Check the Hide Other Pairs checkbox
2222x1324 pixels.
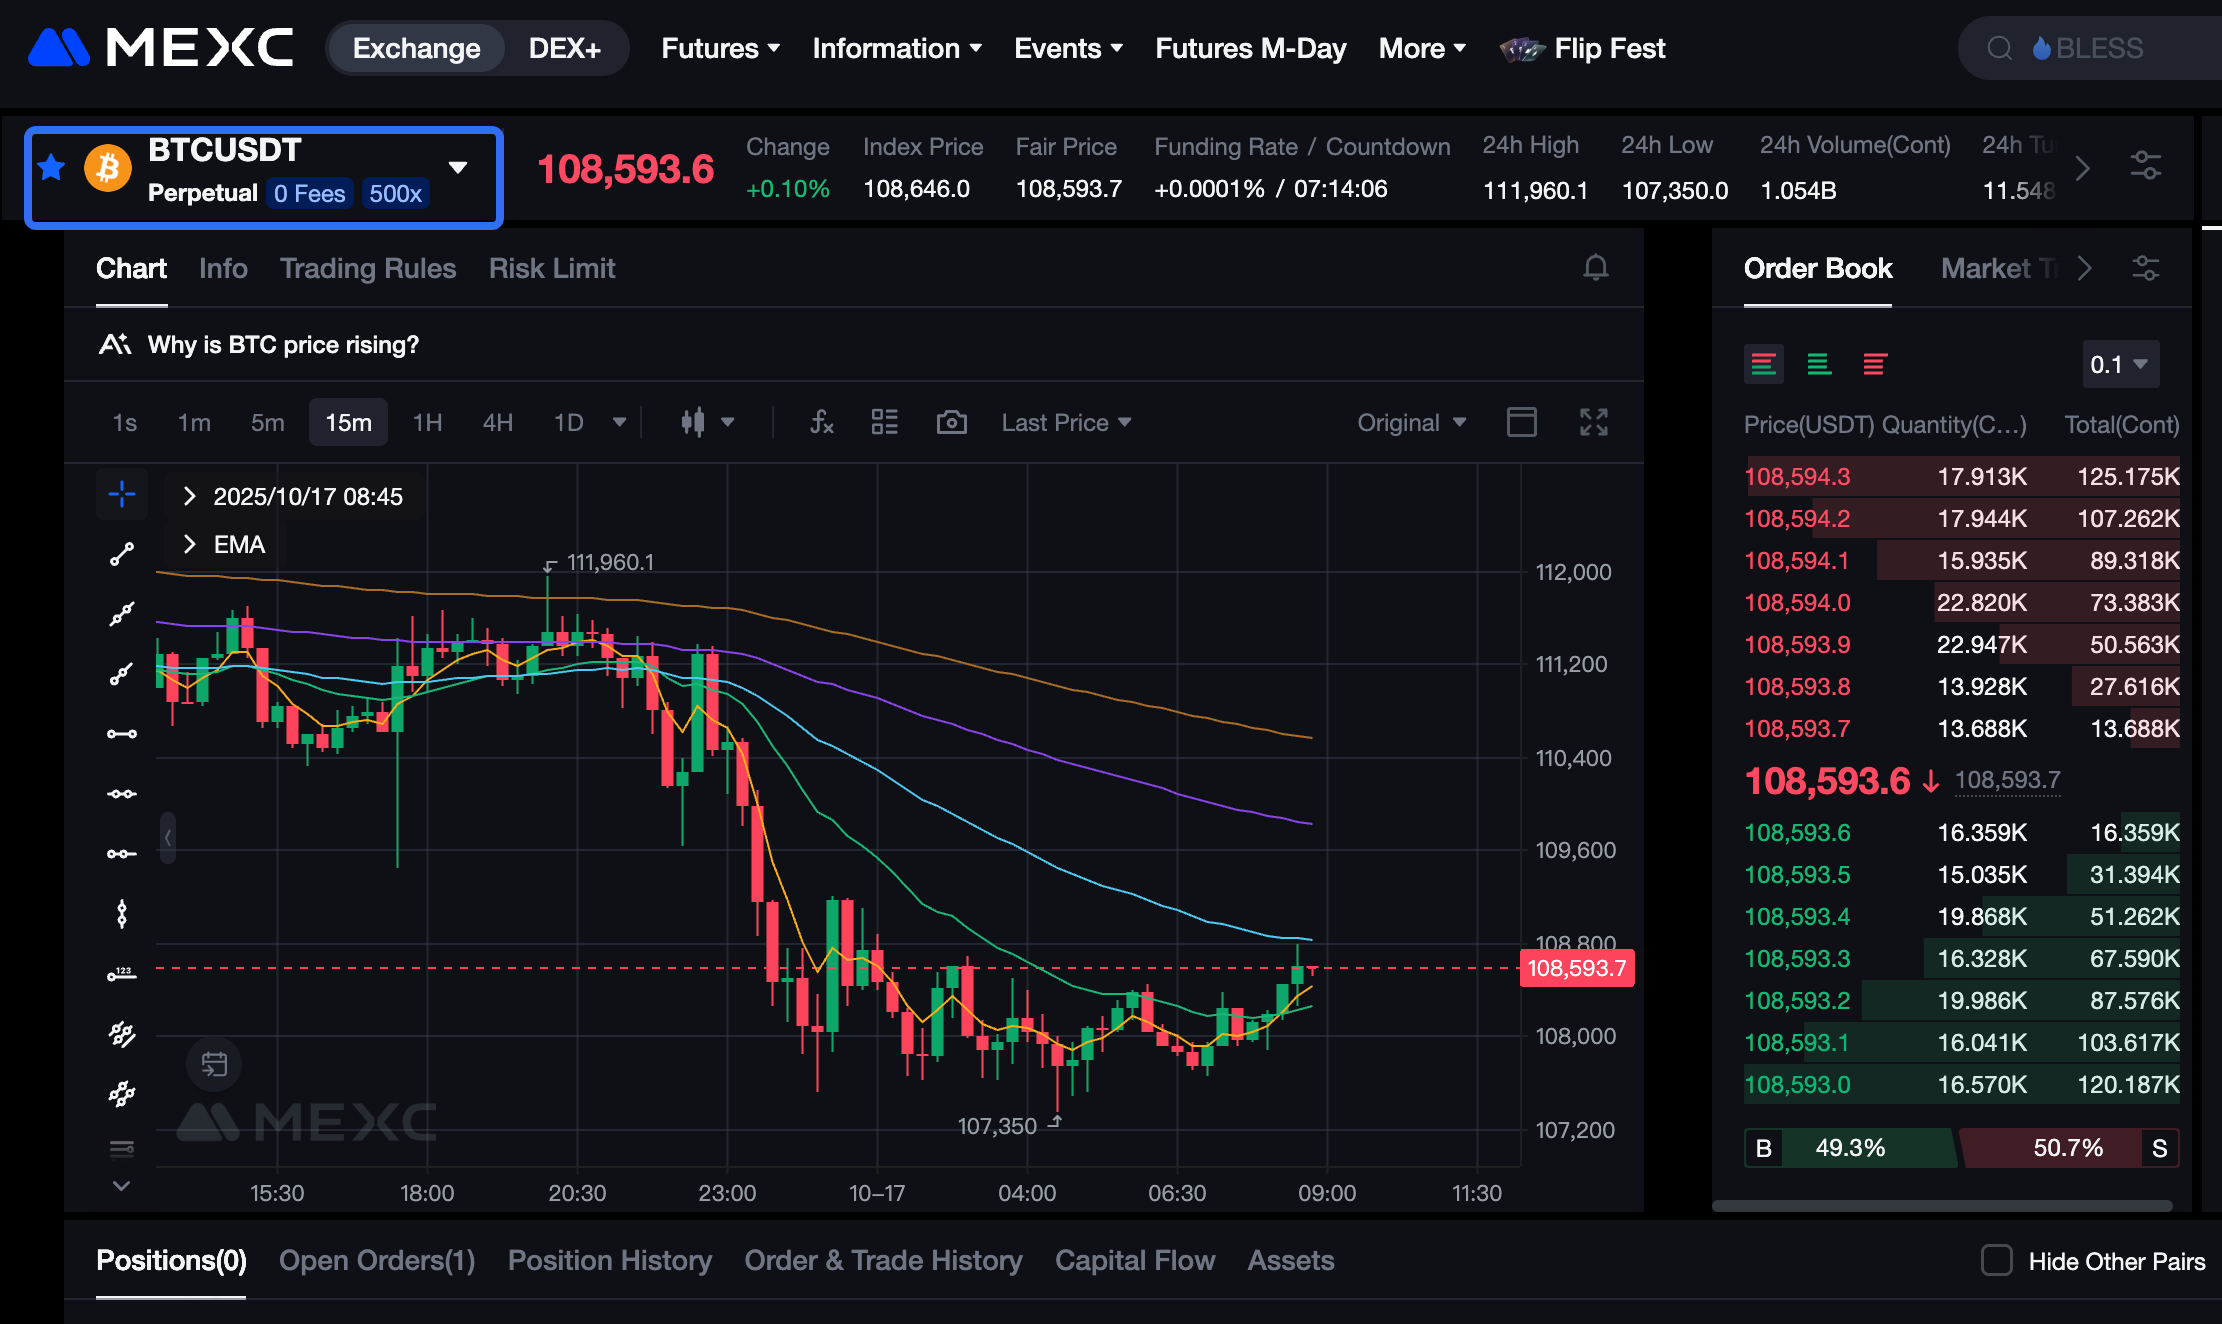coord(1996,1260)
